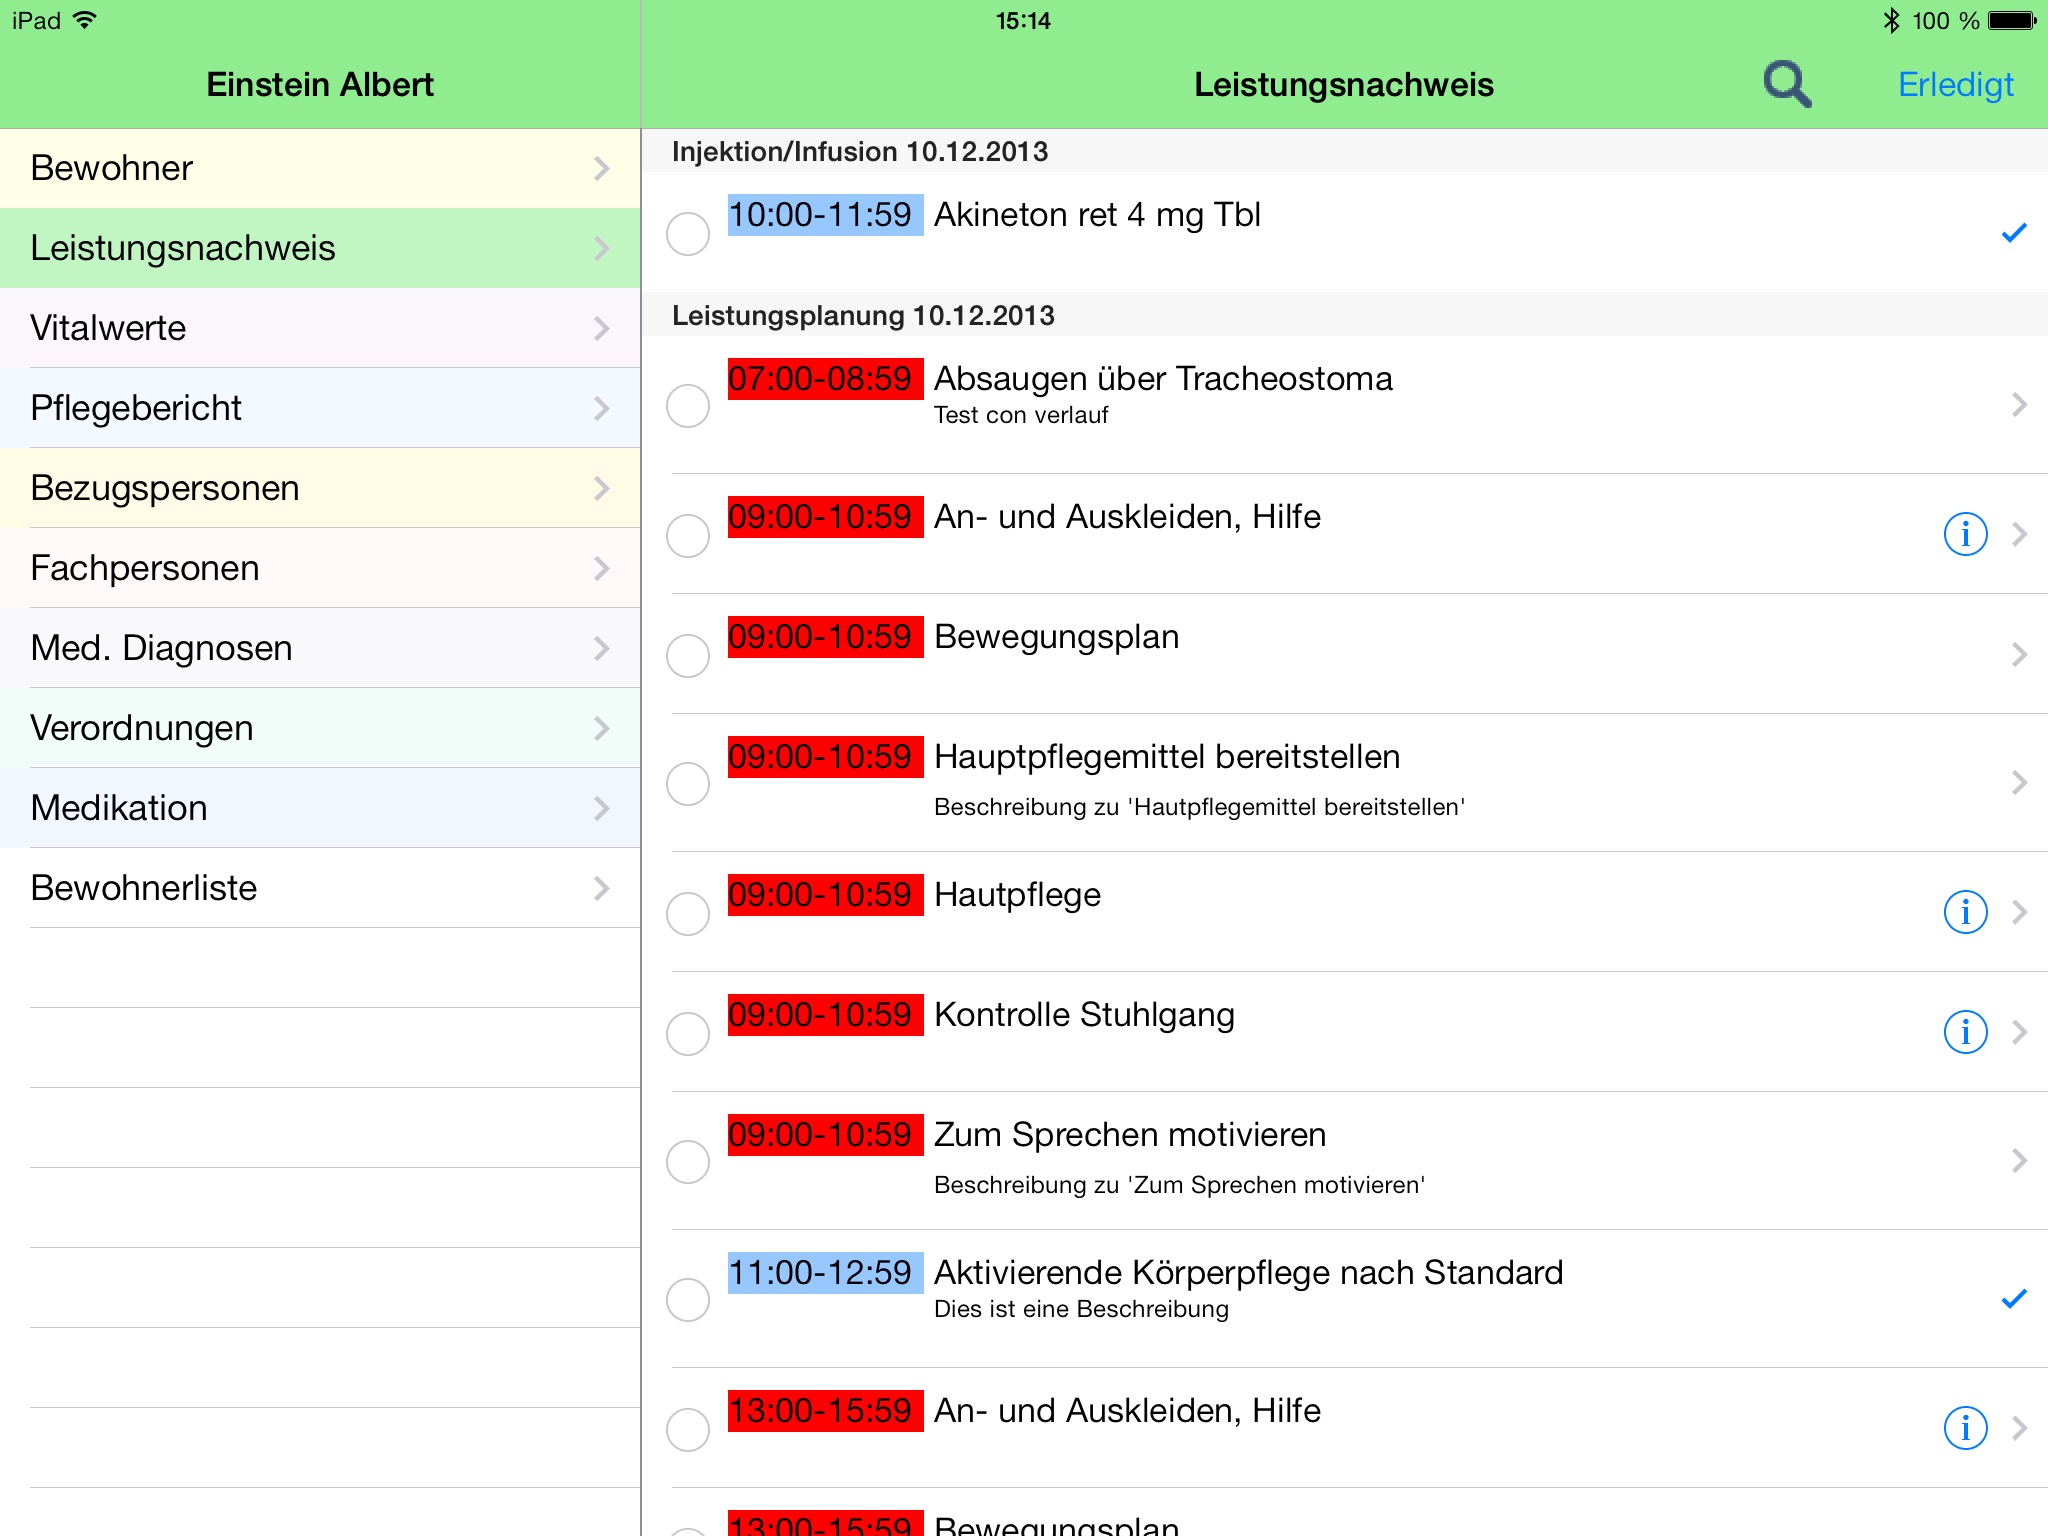
Task: Tap 'Injektion/Infusion 10.12.2013' section header
Action: (x=860, y=151)
